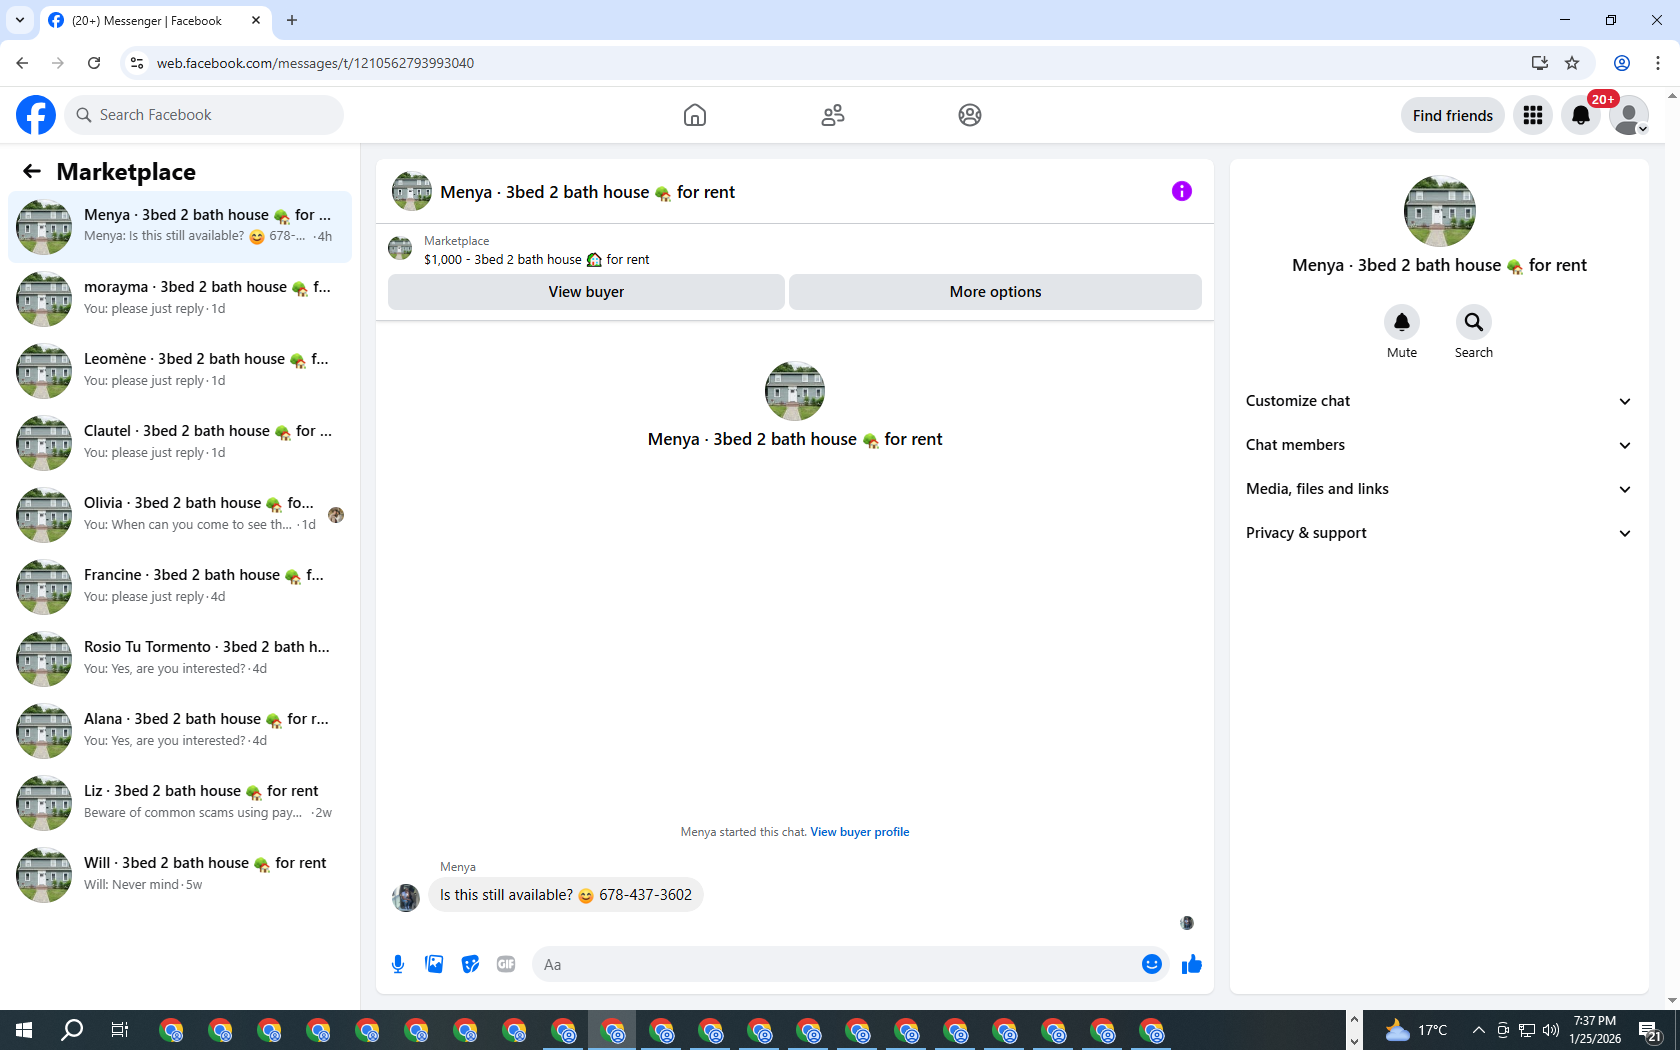View site information icon in address bar
The image size is (1680, 1050).
pos(137,63)
